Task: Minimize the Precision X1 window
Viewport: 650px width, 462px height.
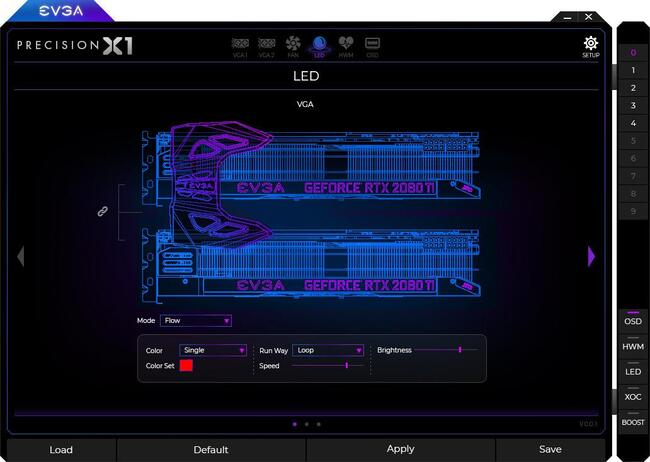Action: [568, 17]
